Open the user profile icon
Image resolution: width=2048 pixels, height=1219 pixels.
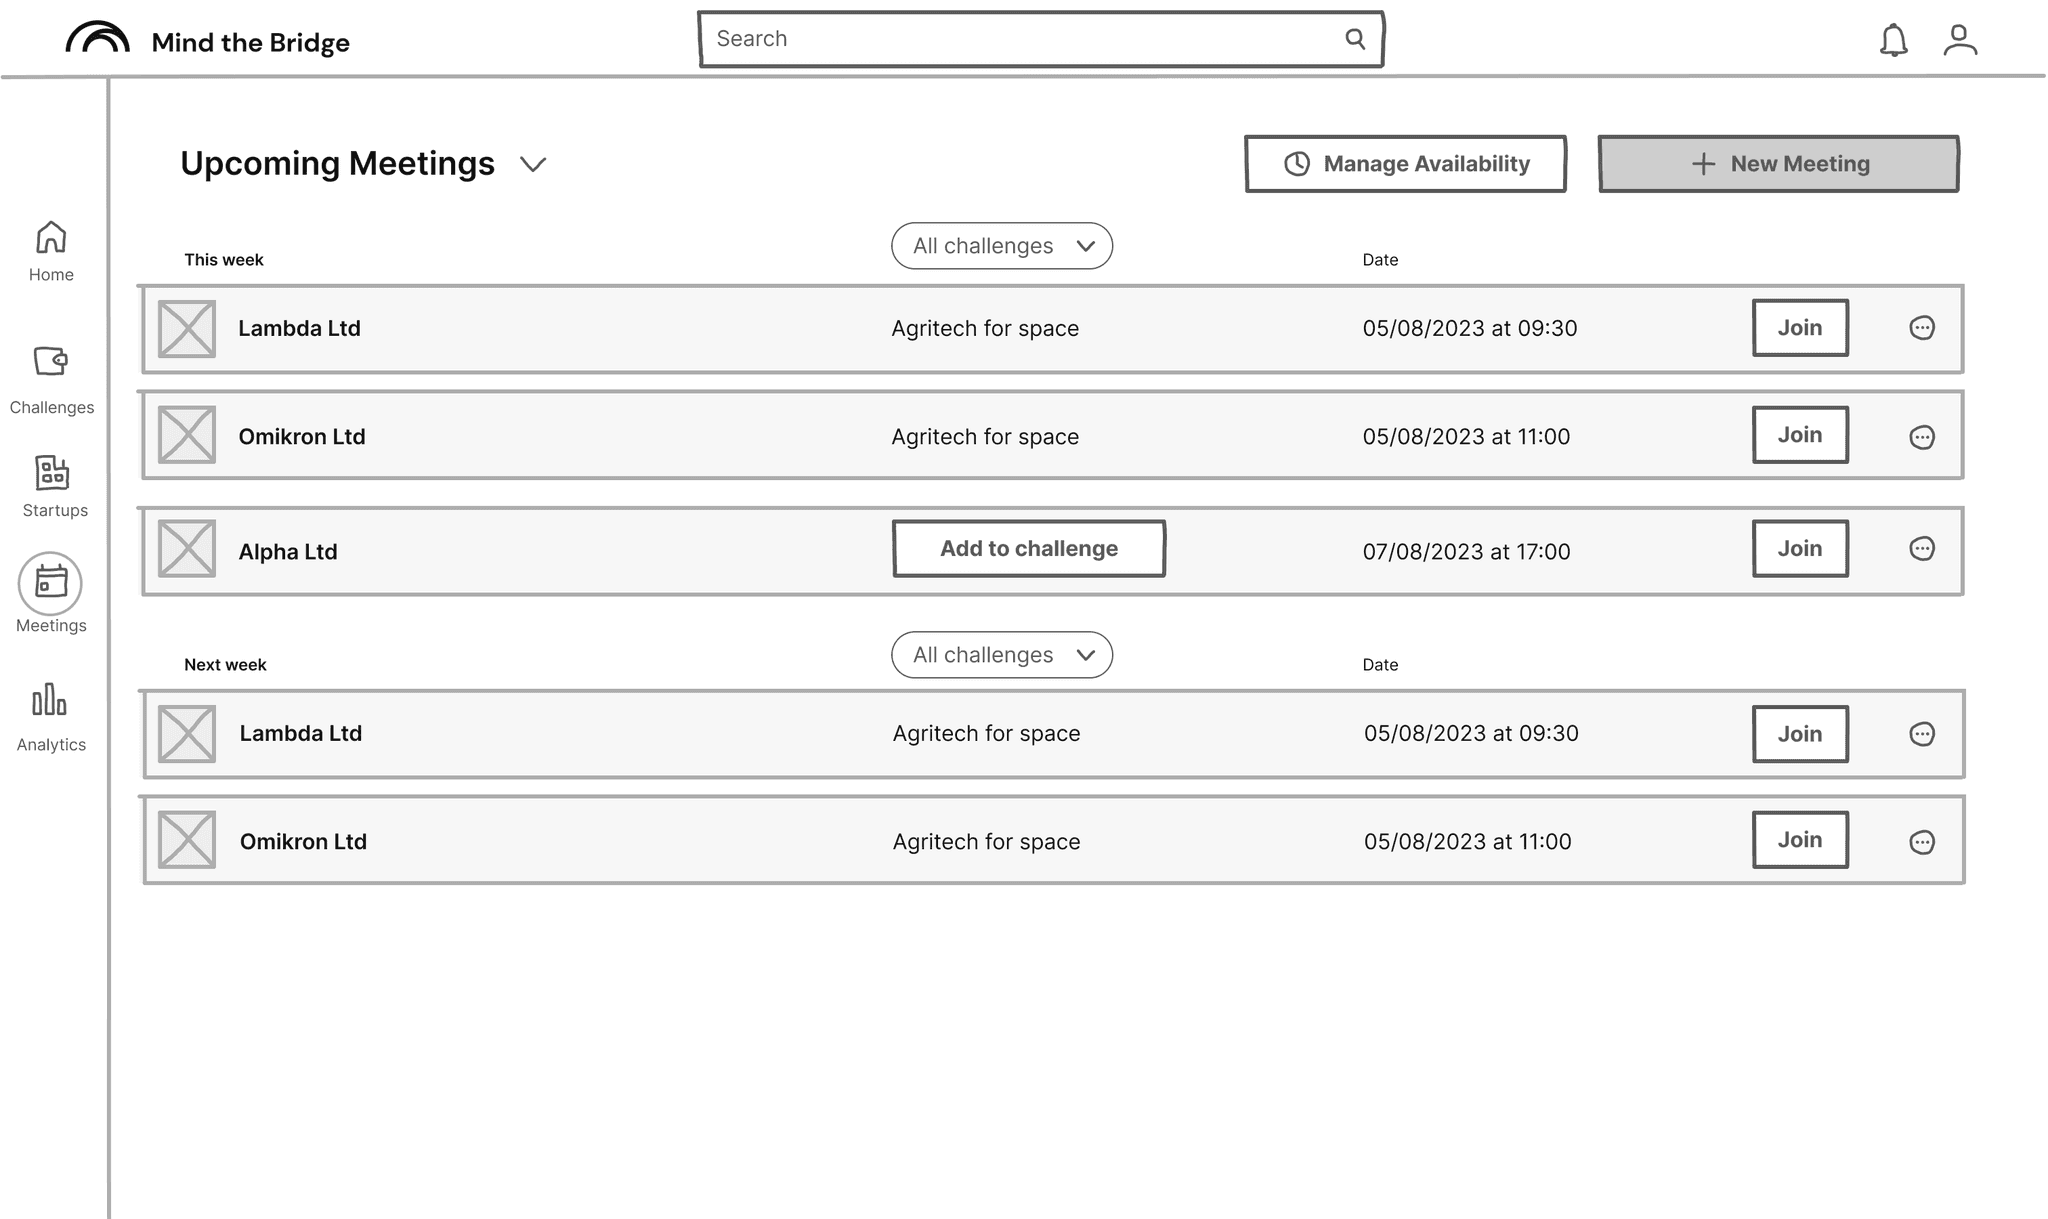point(1960,41)
